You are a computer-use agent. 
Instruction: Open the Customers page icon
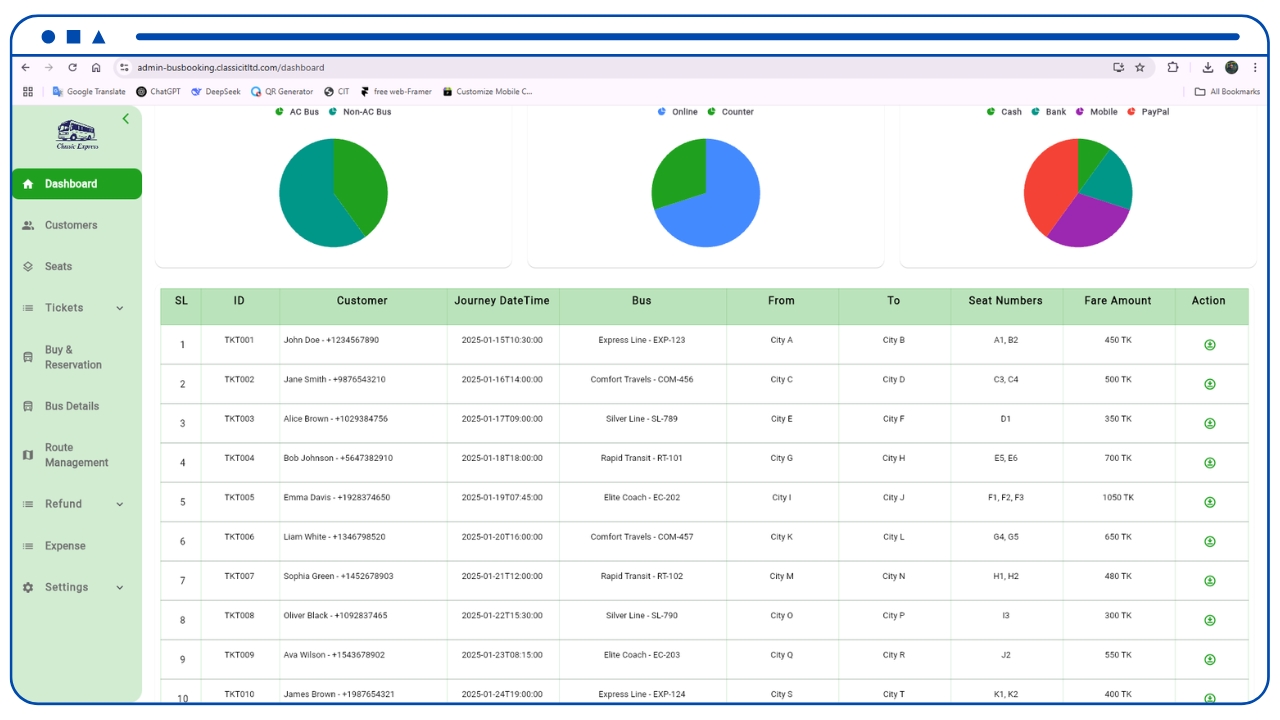tap(28, 226)
